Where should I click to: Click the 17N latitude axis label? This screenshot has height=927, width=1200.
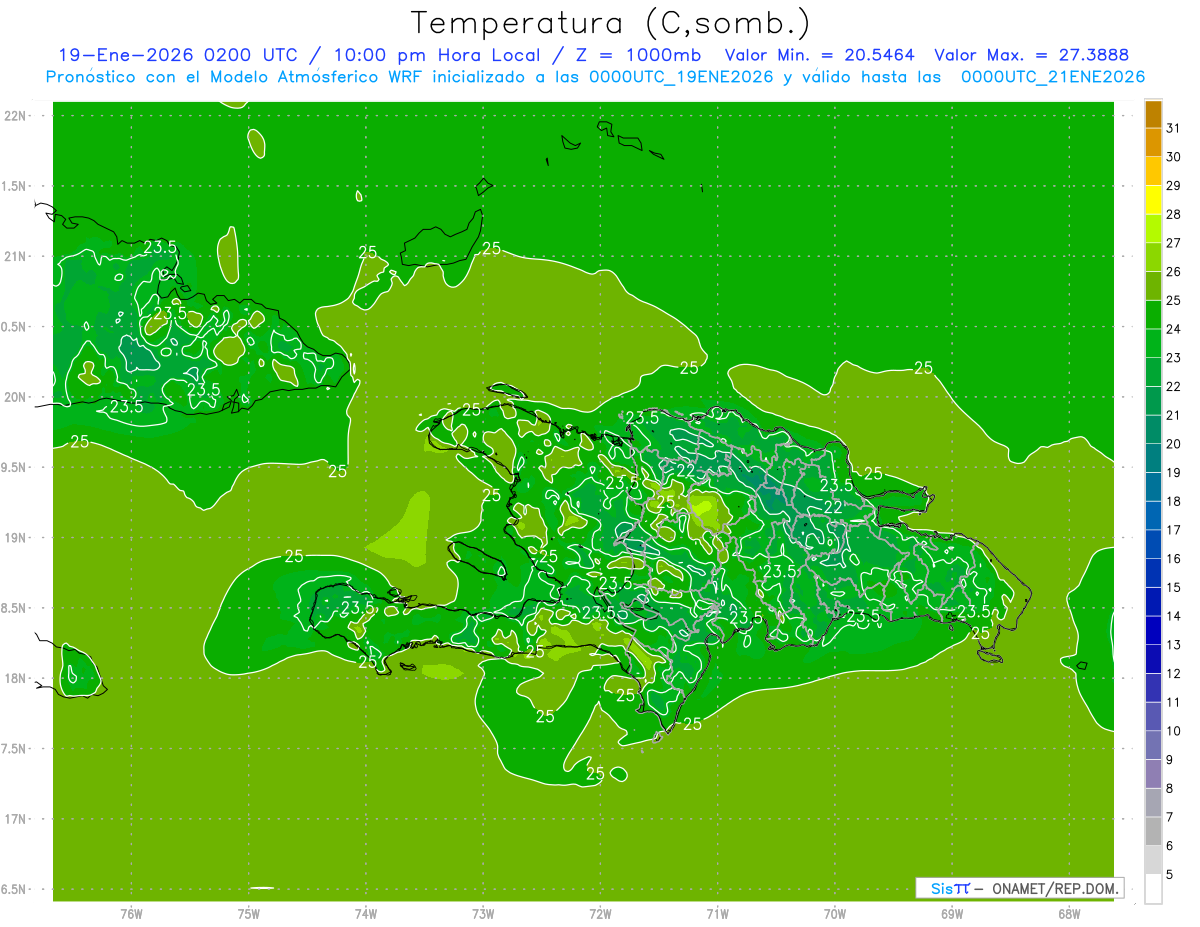coord(17,819)
